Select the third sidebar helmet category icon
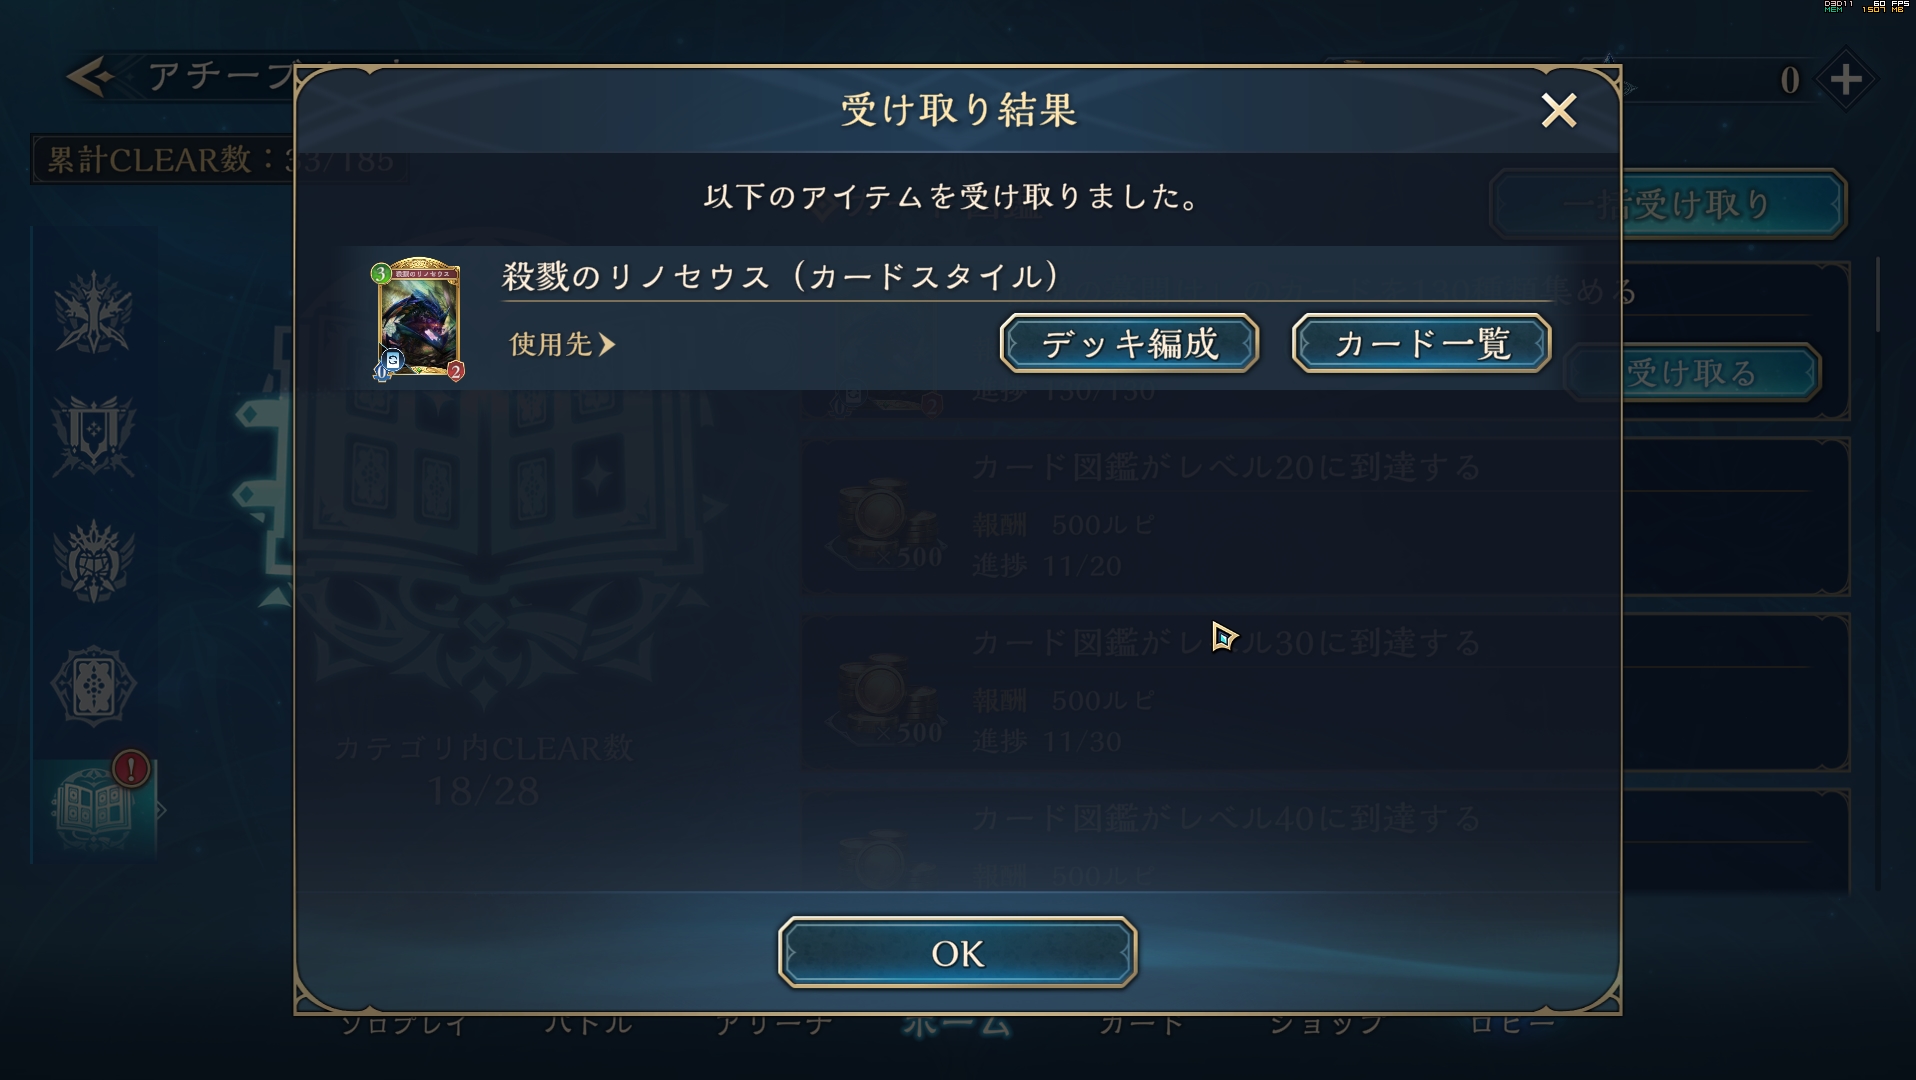 coord(93,560)
